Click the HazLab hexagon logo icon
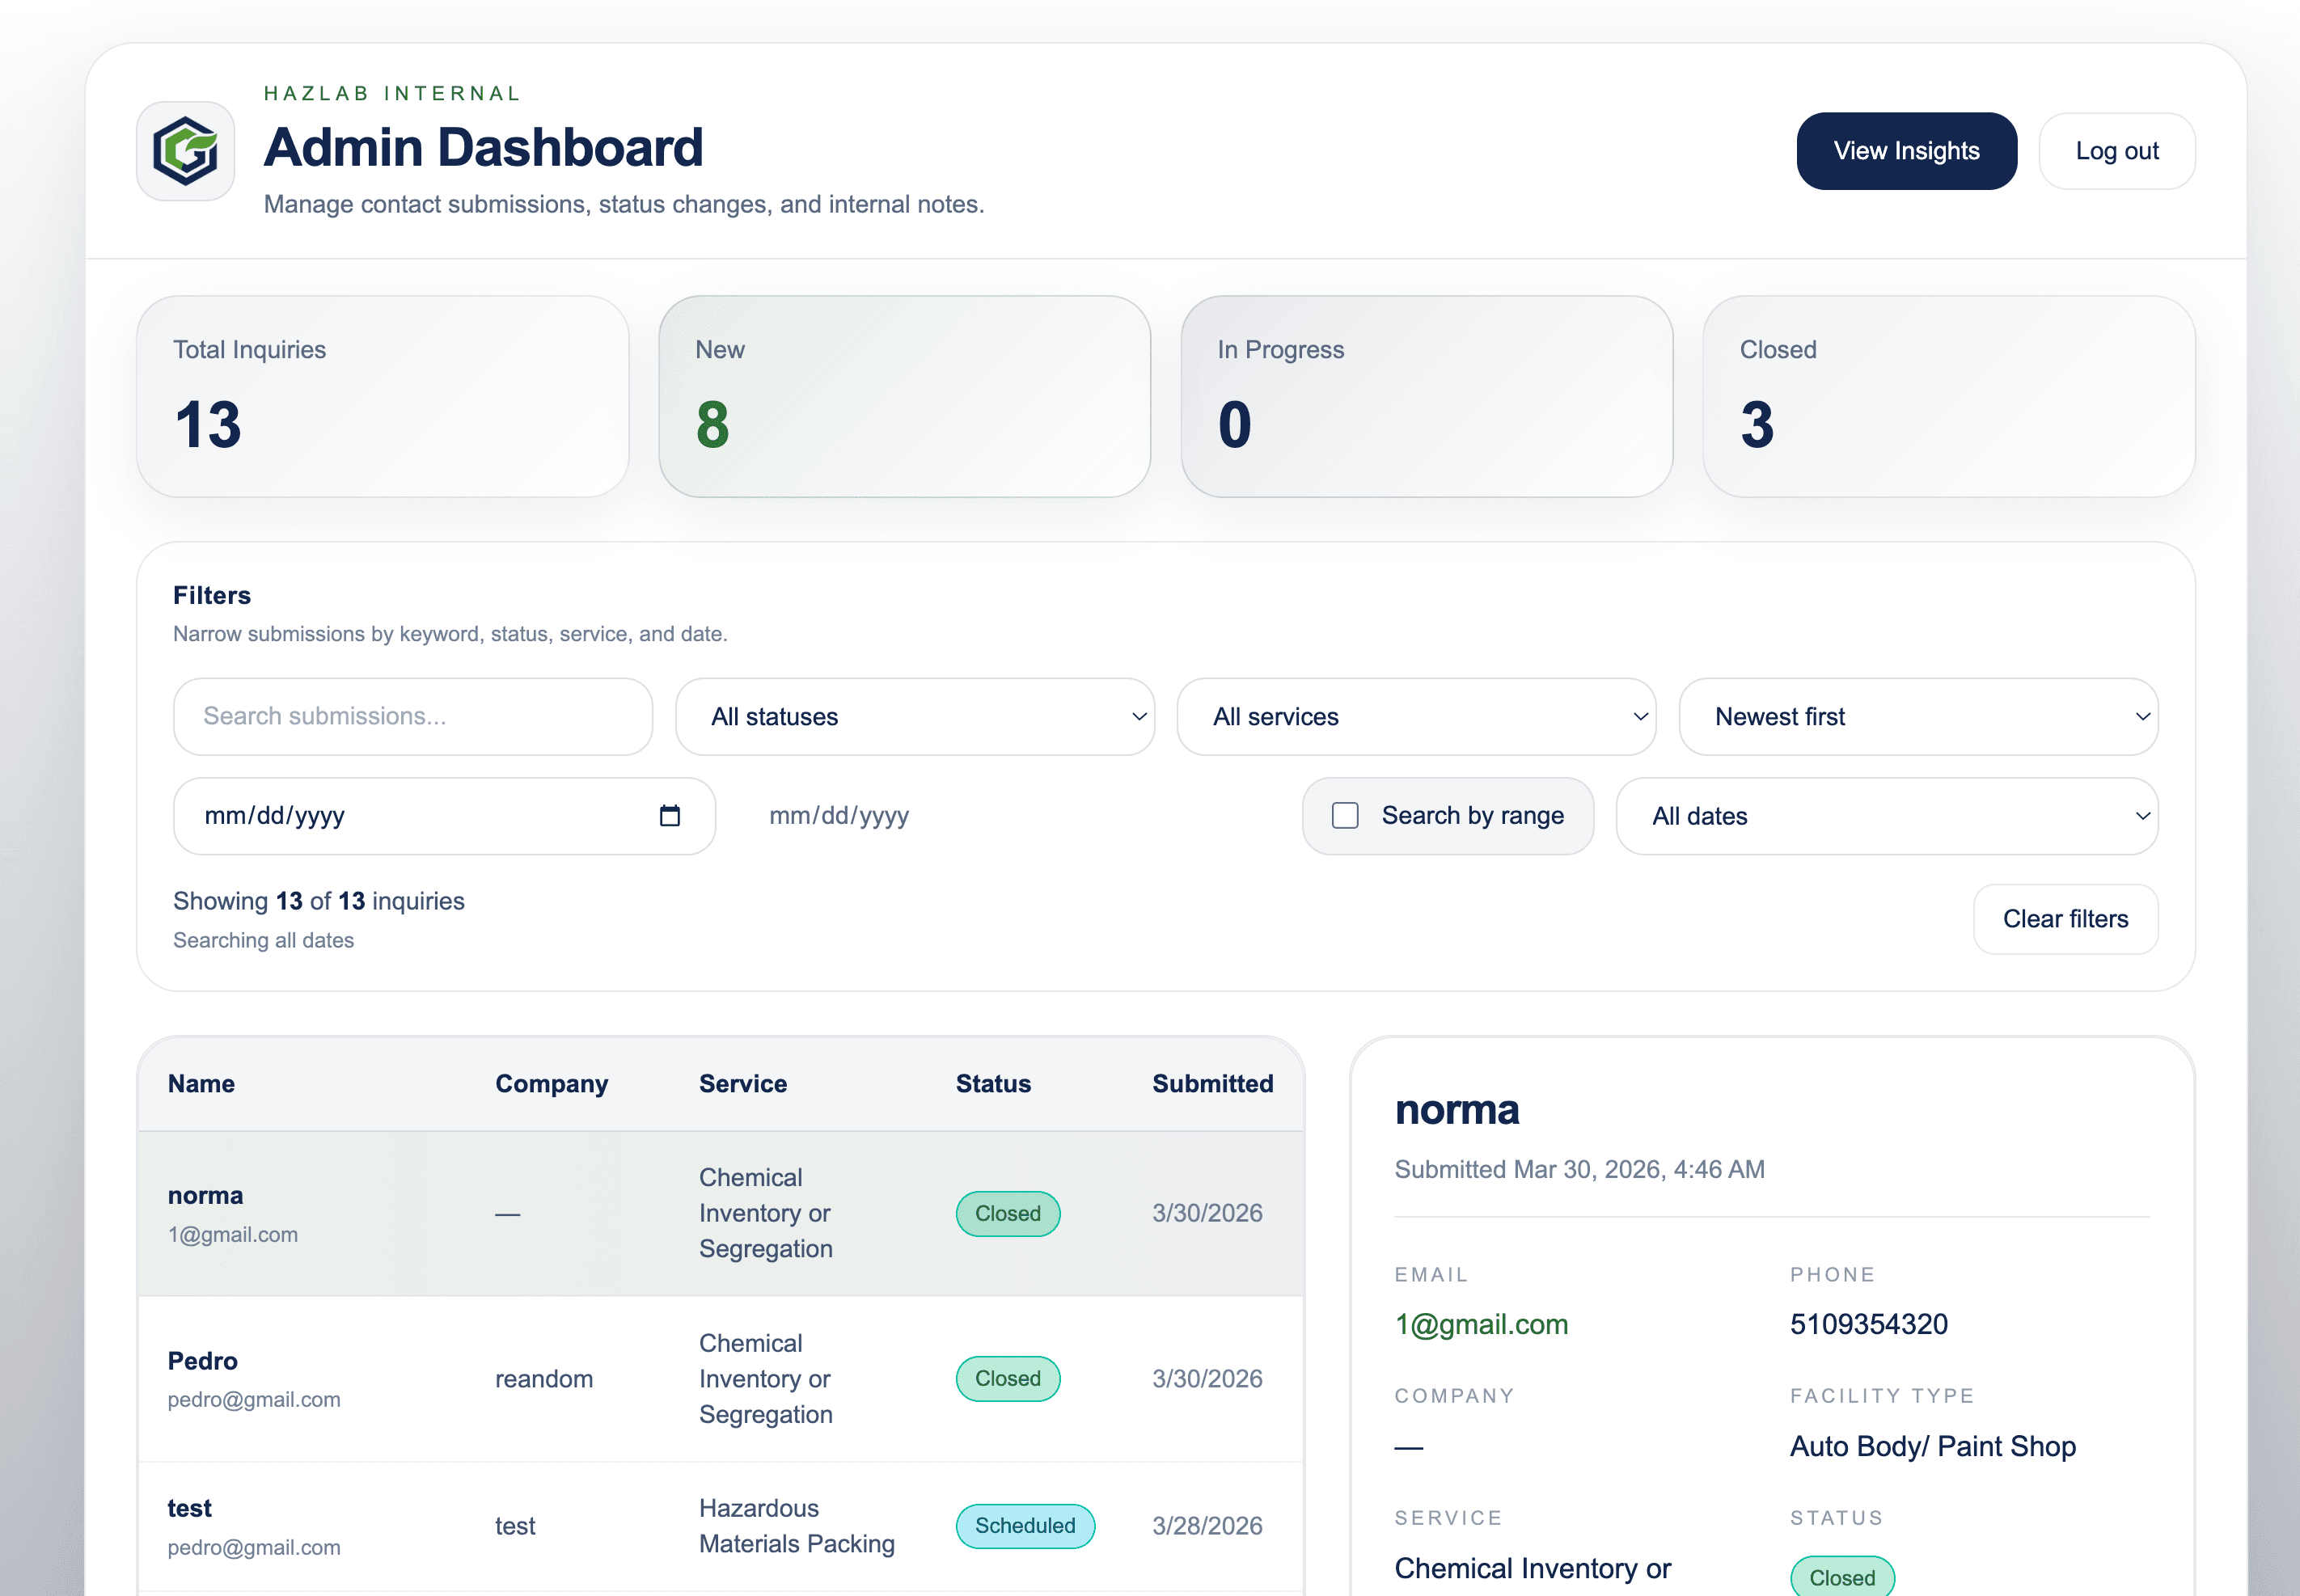2300x1596 pixels. pos(185,151)
